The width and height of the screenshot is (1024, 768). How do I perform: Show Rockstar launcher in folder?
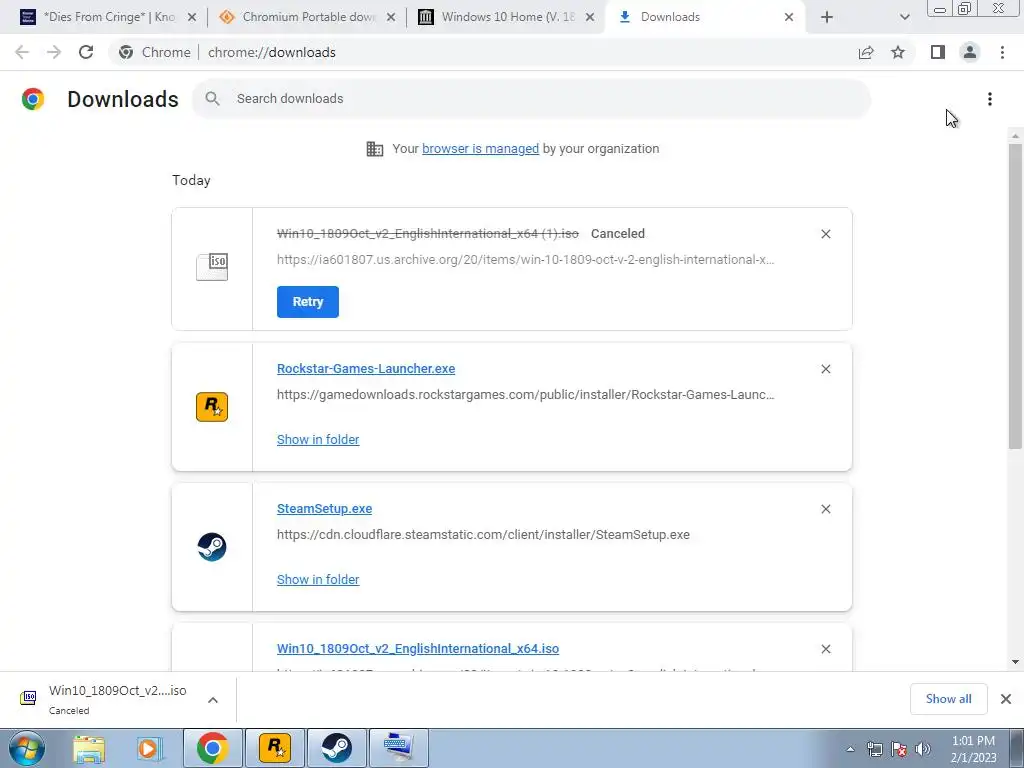click(318, 440)
